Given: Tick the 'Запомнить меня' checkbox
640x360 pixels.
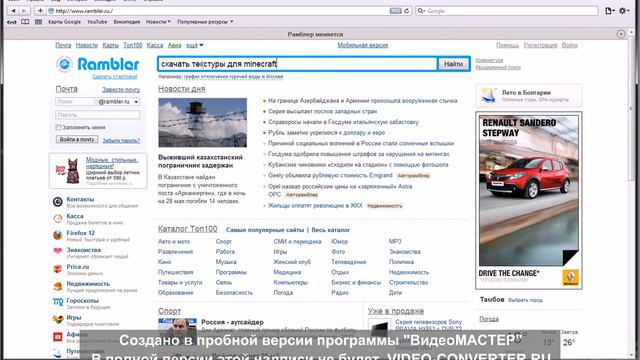Looking at the screenshot, I should click(x=58, y=127).
